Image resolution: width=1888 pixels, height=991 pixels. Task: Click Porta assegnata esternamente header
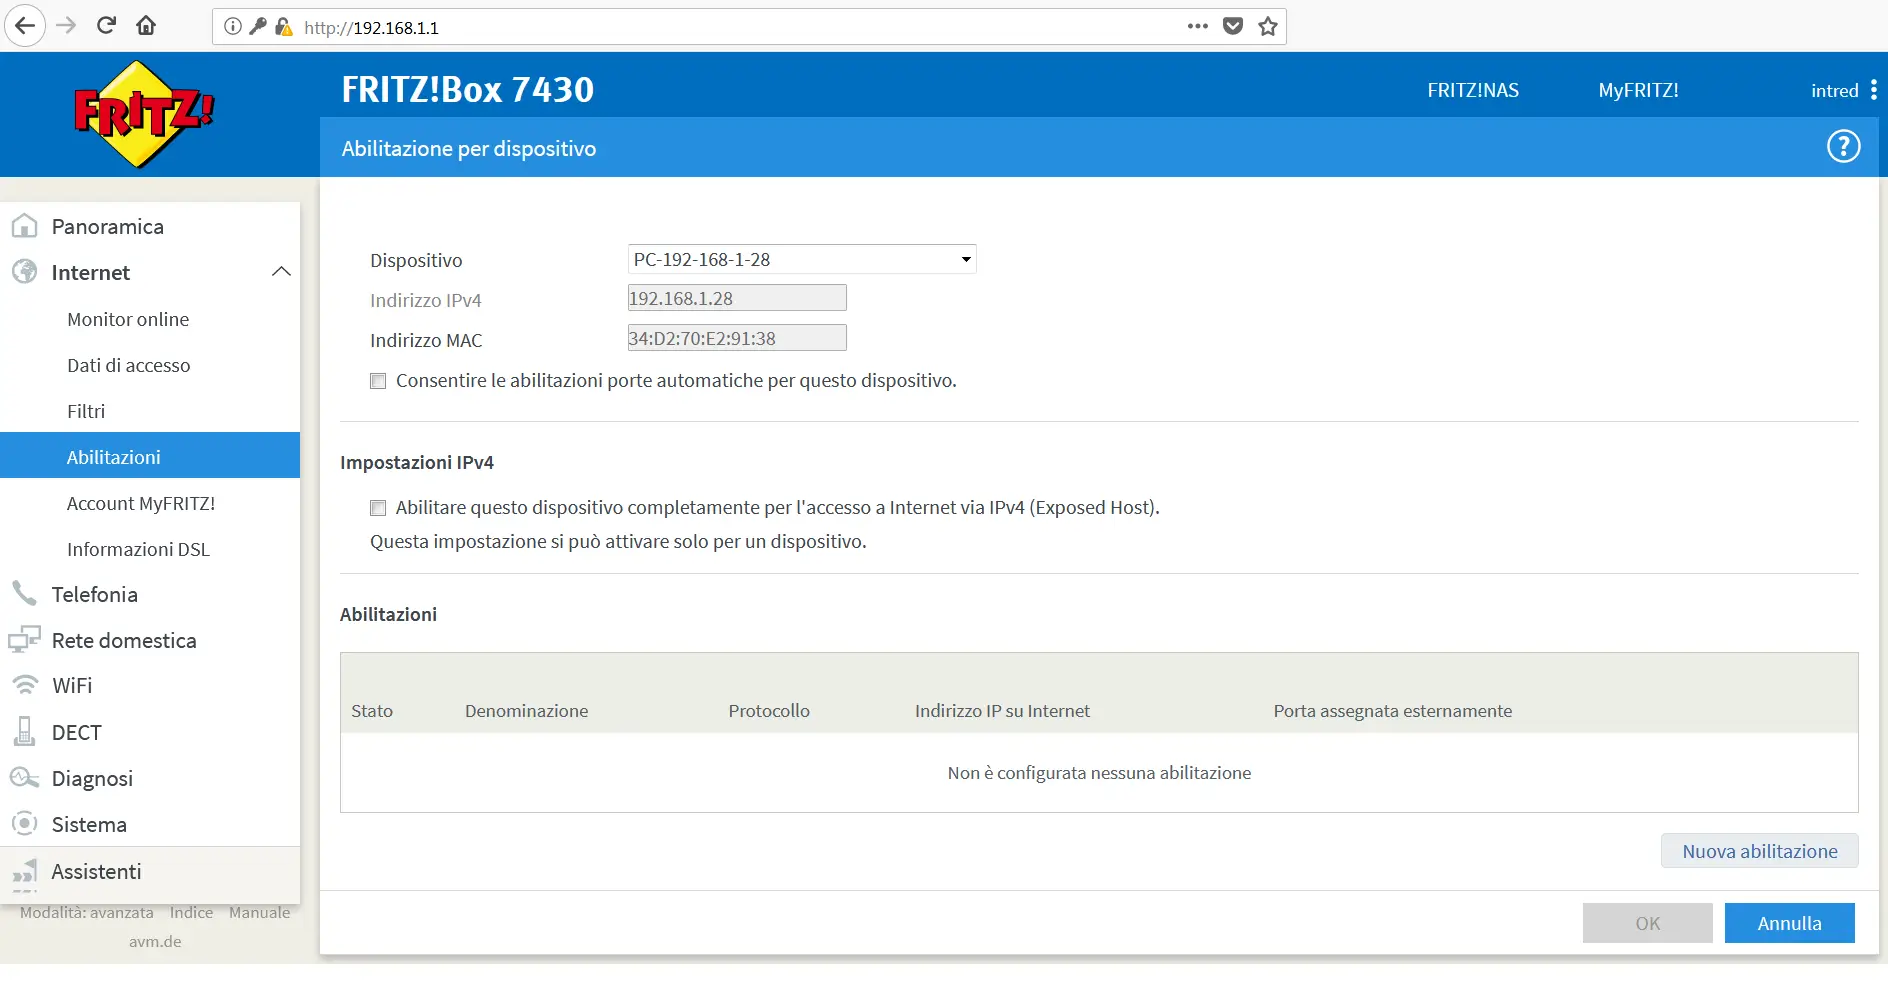(x=1392, y=711)
